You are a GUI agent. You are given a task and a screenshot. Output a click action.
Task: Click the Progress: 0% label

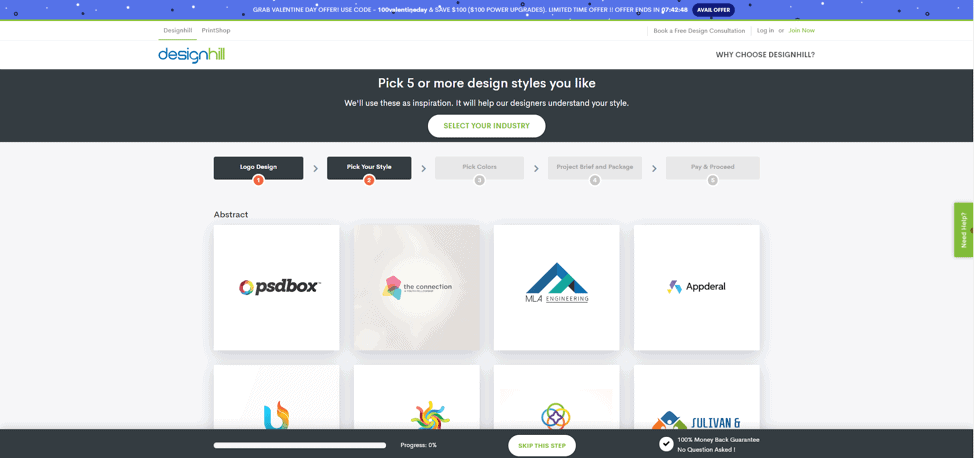[419, 445]
